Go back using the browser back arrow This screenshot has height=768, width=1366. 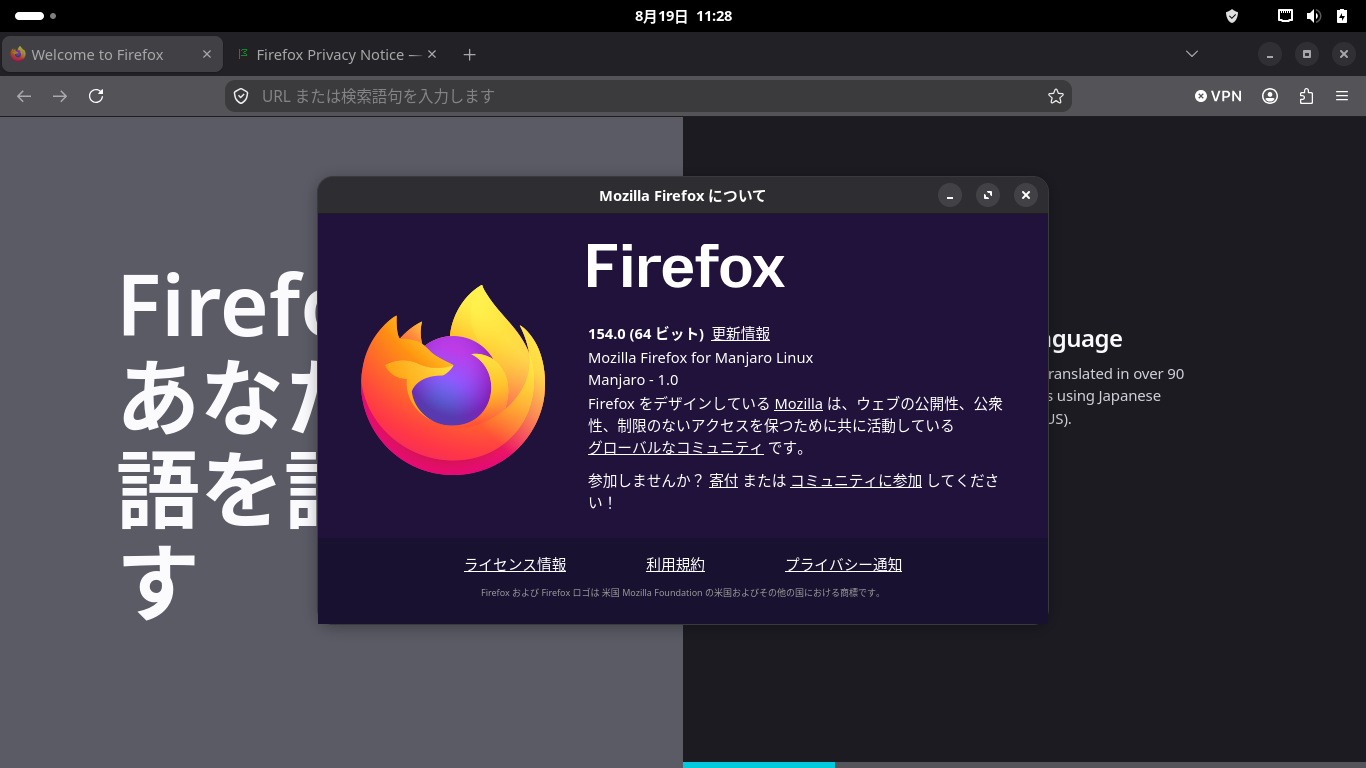(x=24, y=96)
